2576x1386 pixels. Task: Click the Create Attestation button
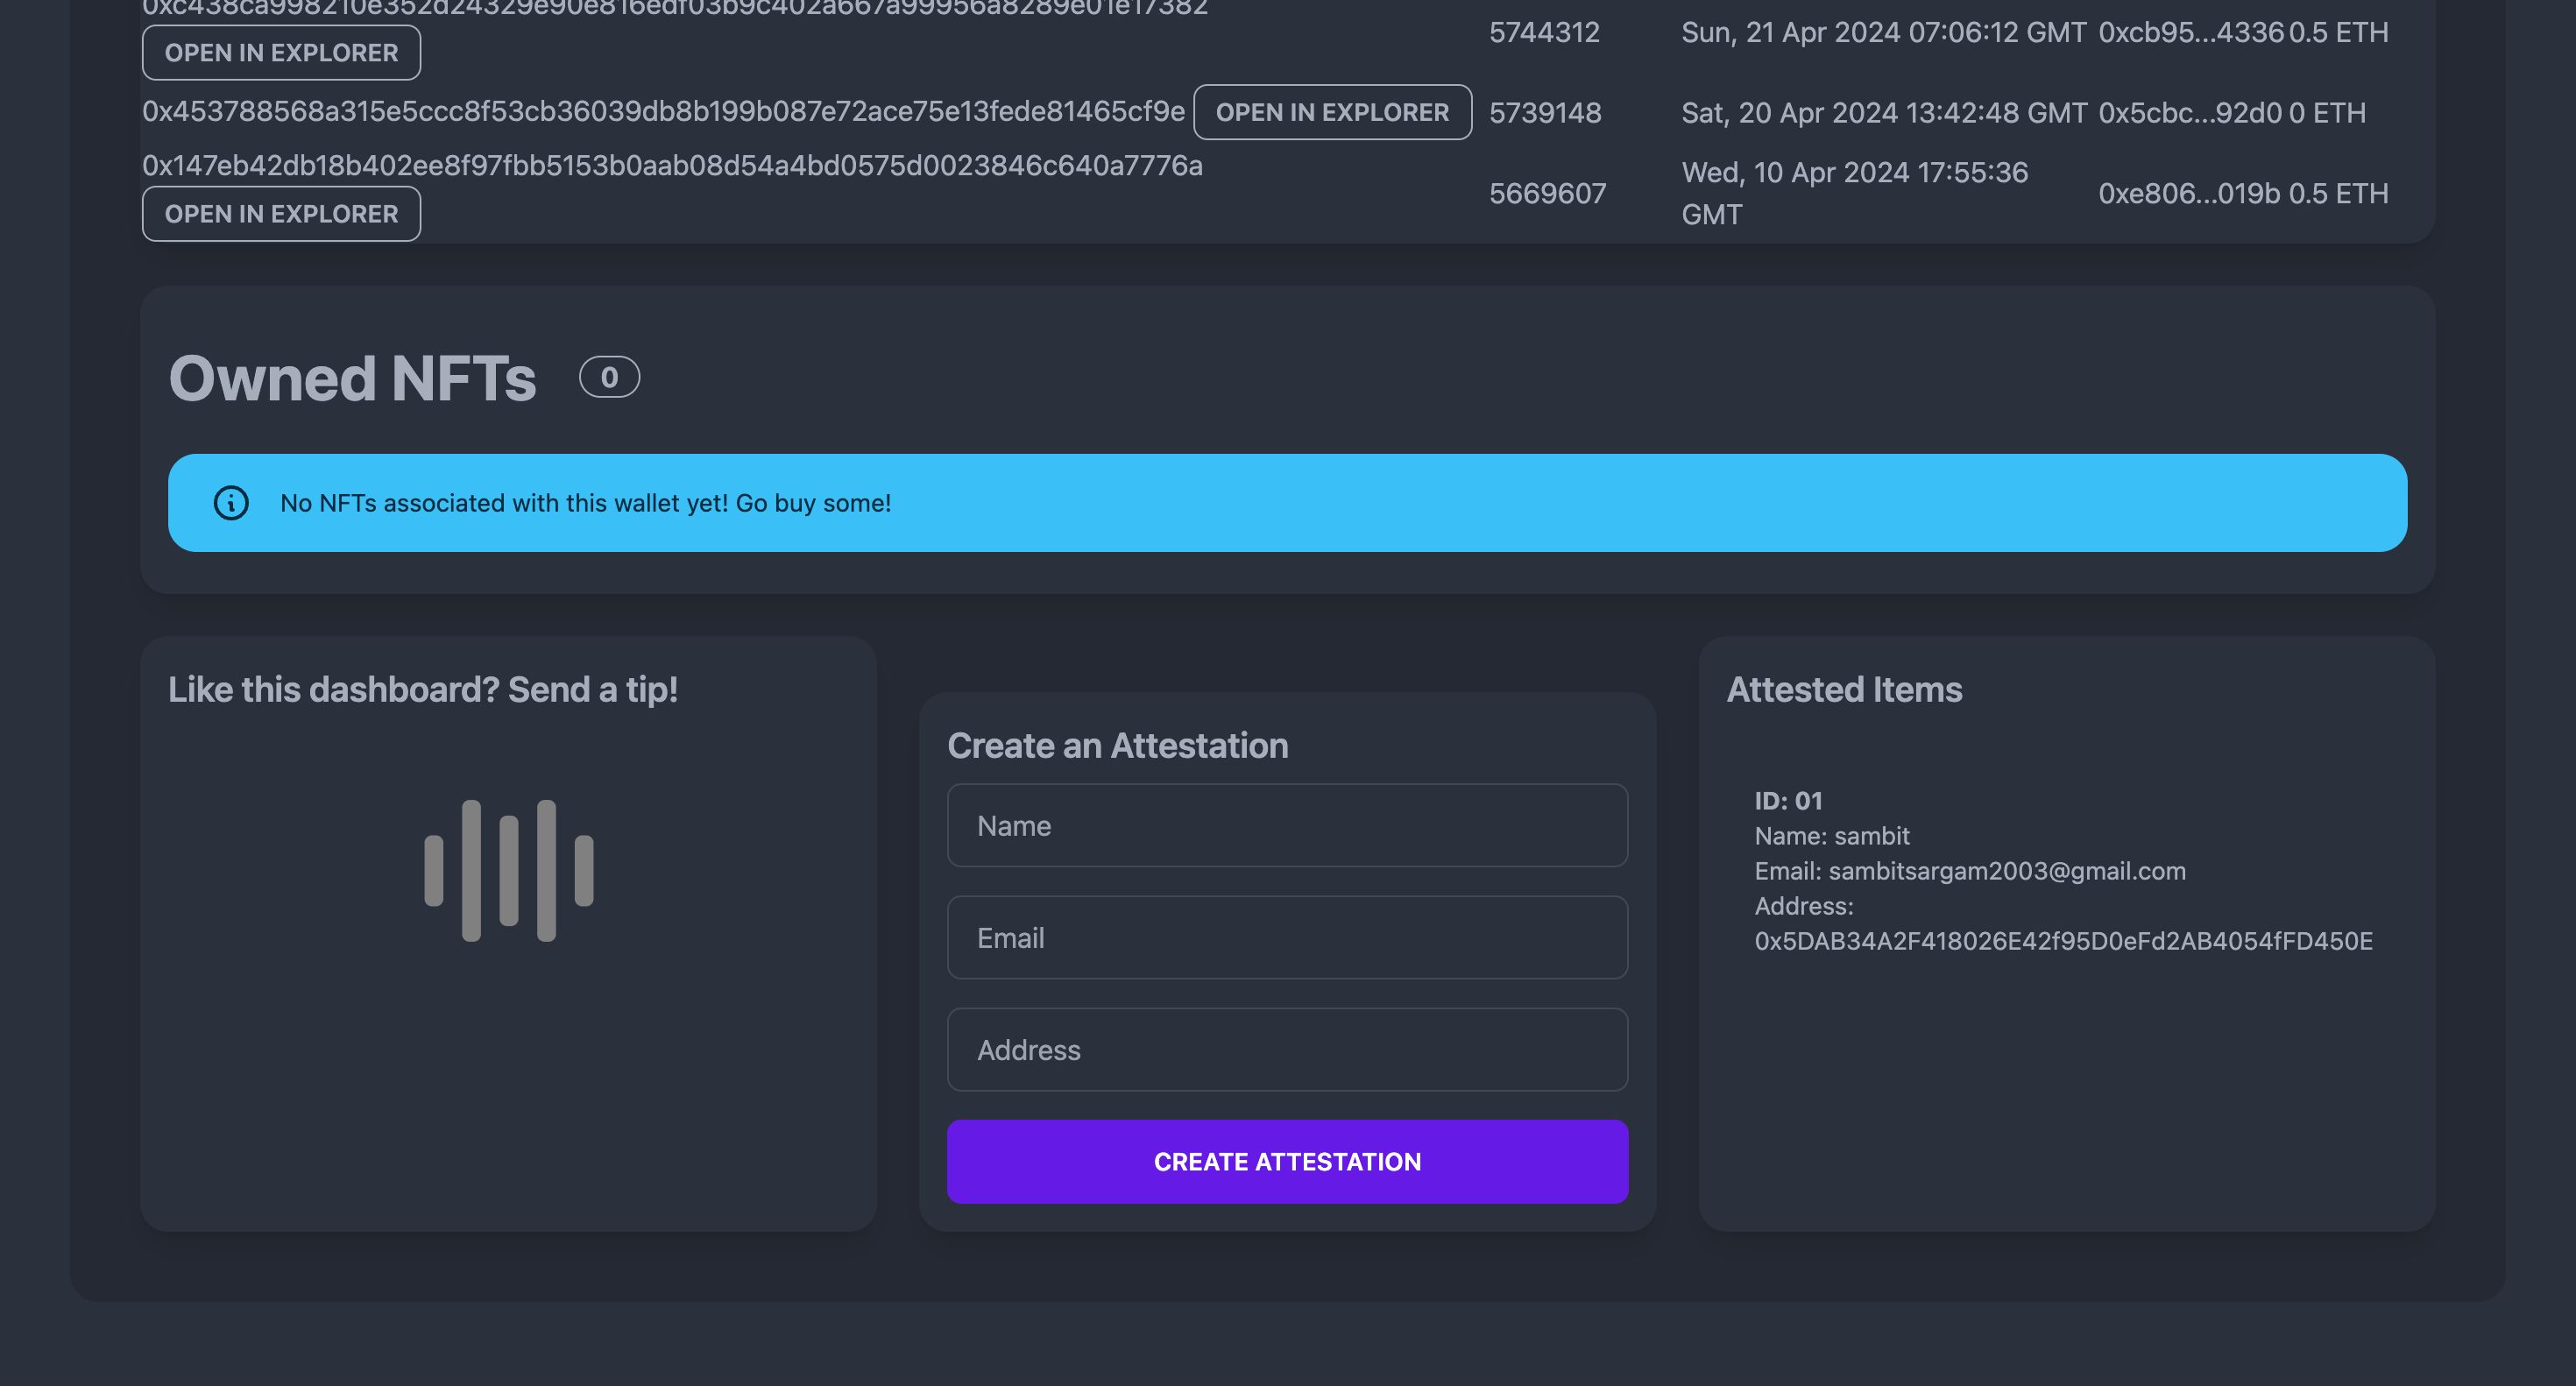click(1287, 1161)
